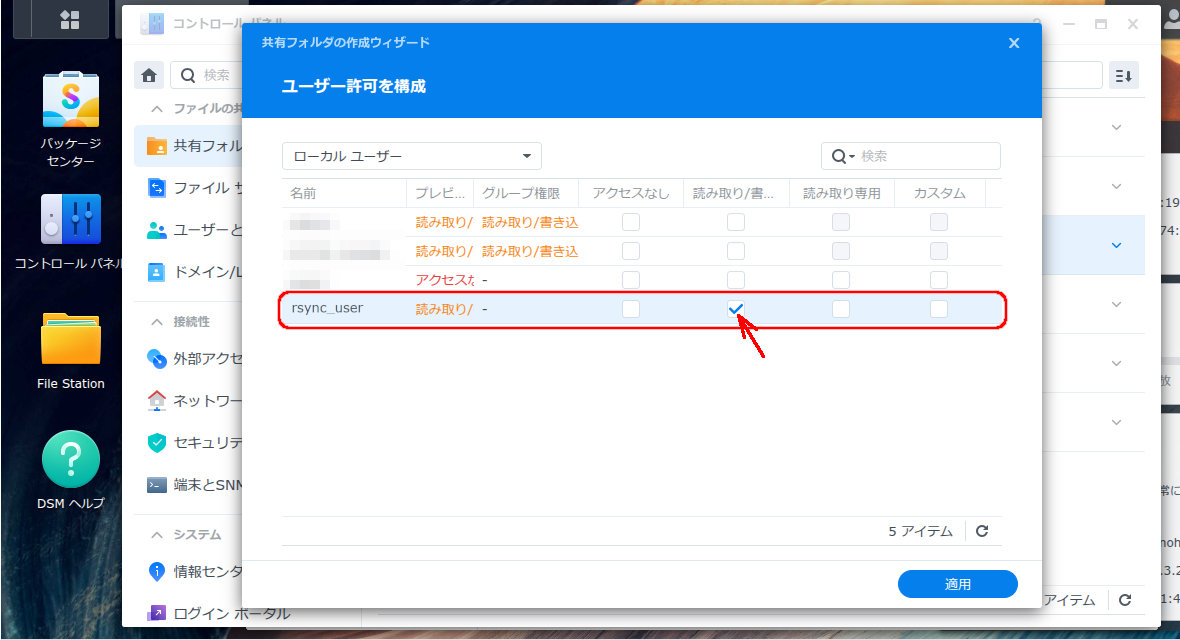Check no access for the first user row
Screen dimensions: 1180x640
pos(631,222)
